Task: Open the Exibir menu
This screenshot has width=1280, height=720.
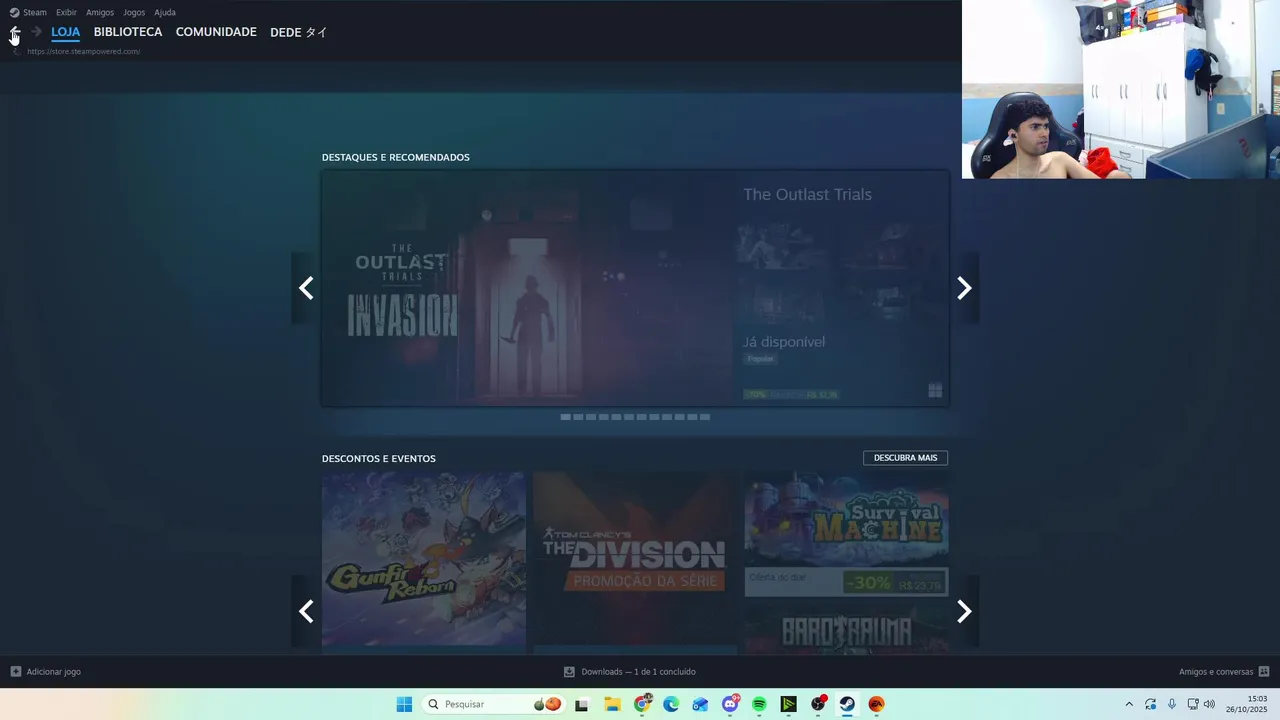Action: (66, 12)
